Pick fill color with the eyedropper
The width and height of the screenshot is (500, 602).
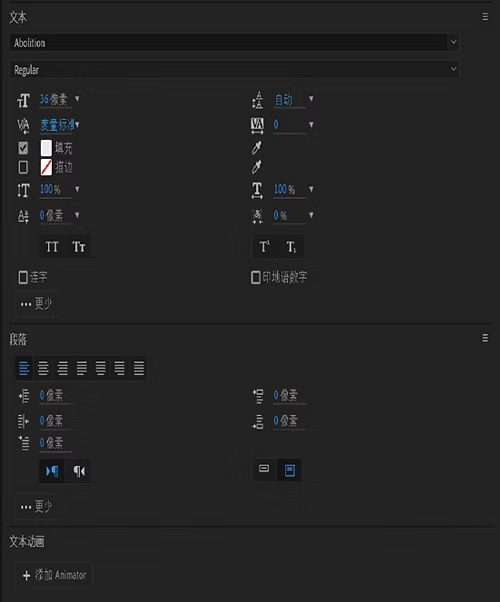pyautogui.click(x=257, y=147)
